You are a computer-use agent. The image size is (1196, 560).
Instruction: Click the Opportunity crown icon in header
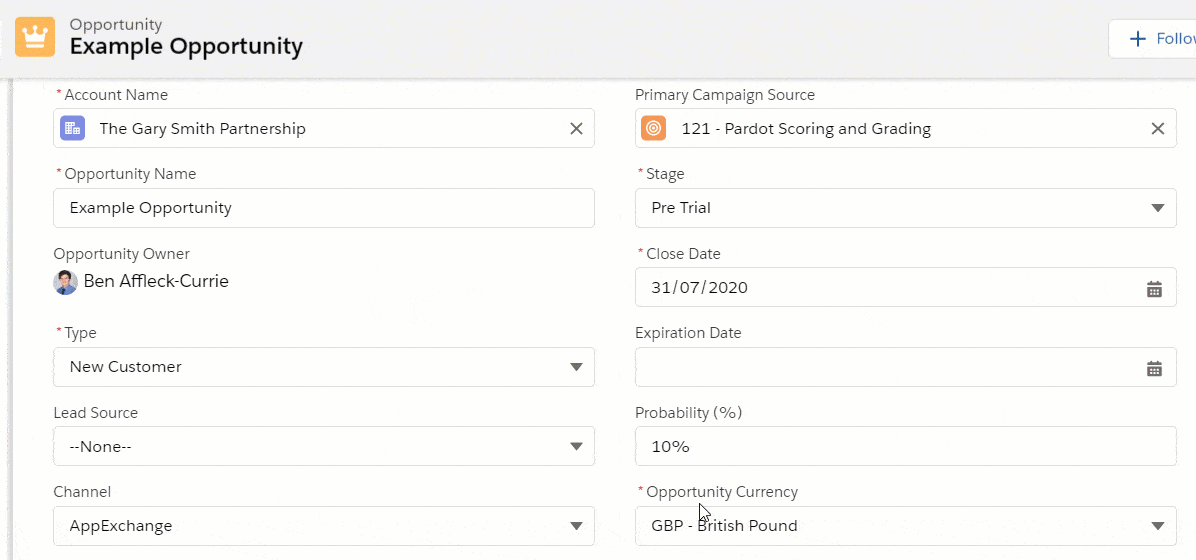tap(35, 37)
